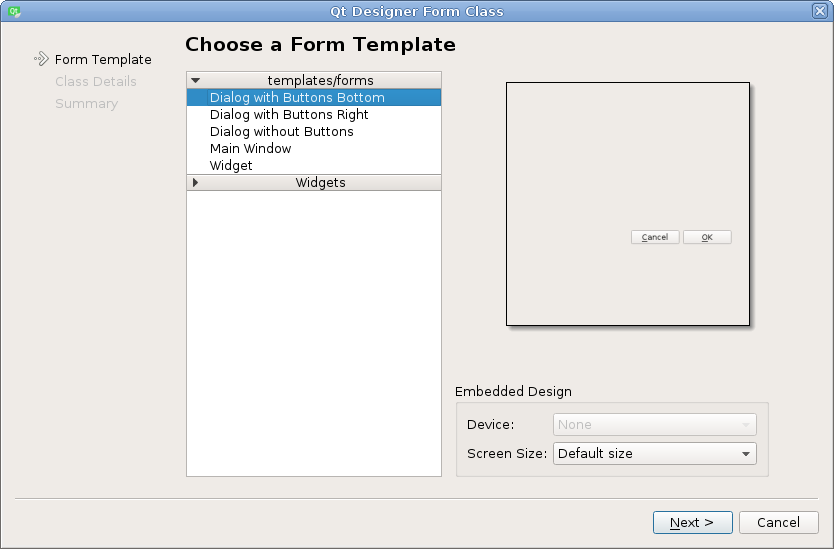This screenshot has height=549, width=834.
Task: Close the Qt Designer Form Class dialog
Action: pos(820,11)
